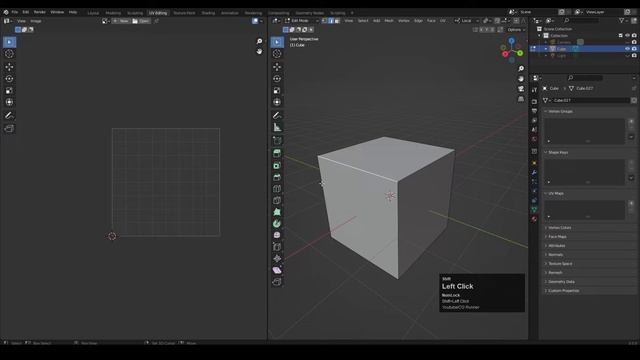640x360 pixels.
Task: Select the Bevel tool
Action: point(277,177)
